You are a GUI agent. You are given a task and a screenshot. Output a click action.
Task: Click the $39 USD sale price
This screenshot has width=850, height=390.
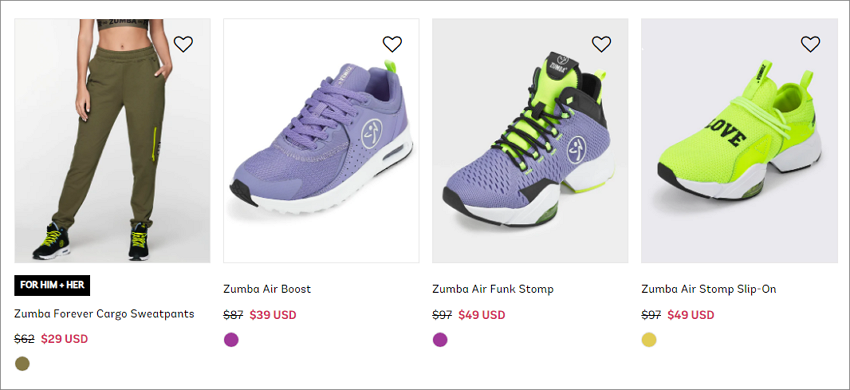[273, 315]
